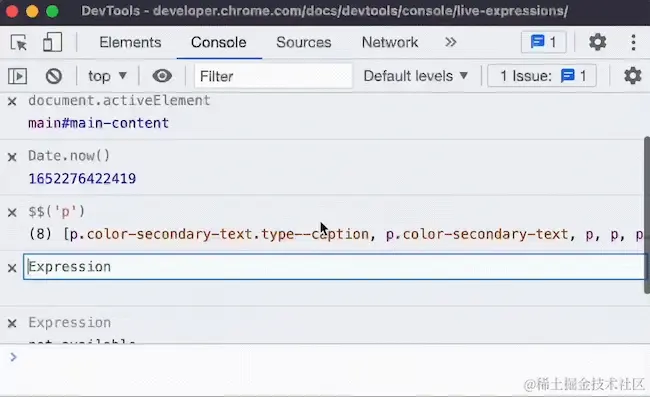Show more tabs with the double chevron

tap(451, 42)
